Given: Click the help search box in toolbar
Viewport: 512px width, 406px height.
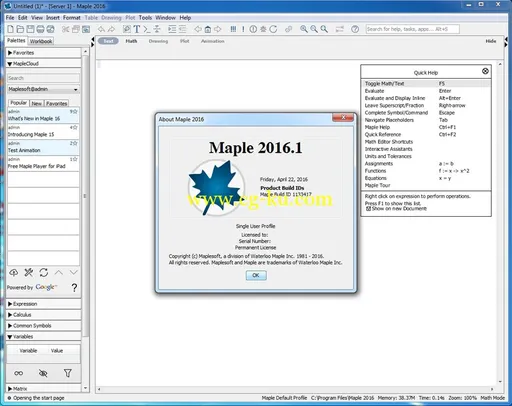Looking at the screenshot, I should (412, 29).
